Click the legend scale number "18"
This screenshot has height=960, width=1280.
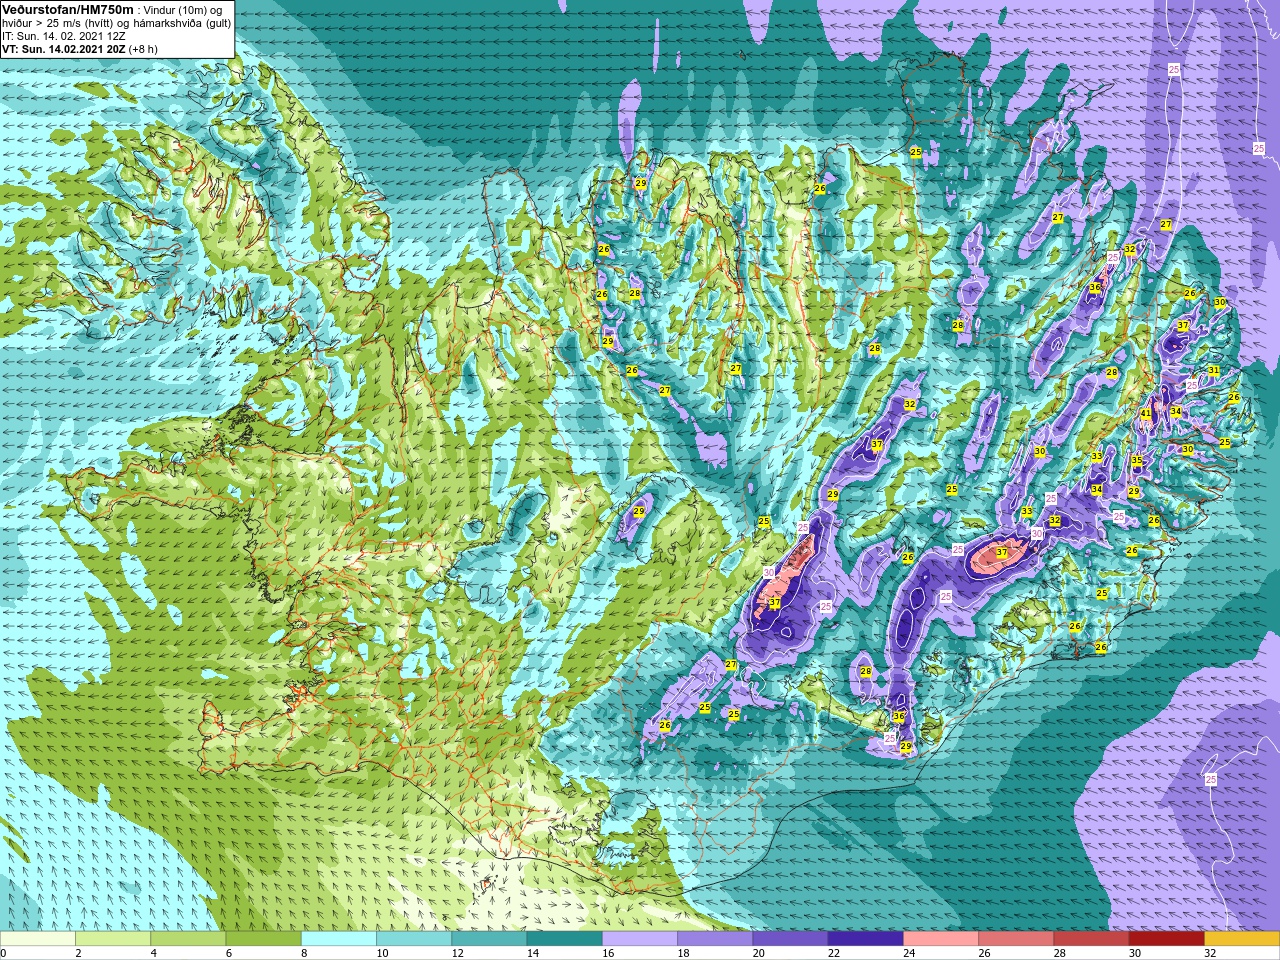(x=683, y=954)
